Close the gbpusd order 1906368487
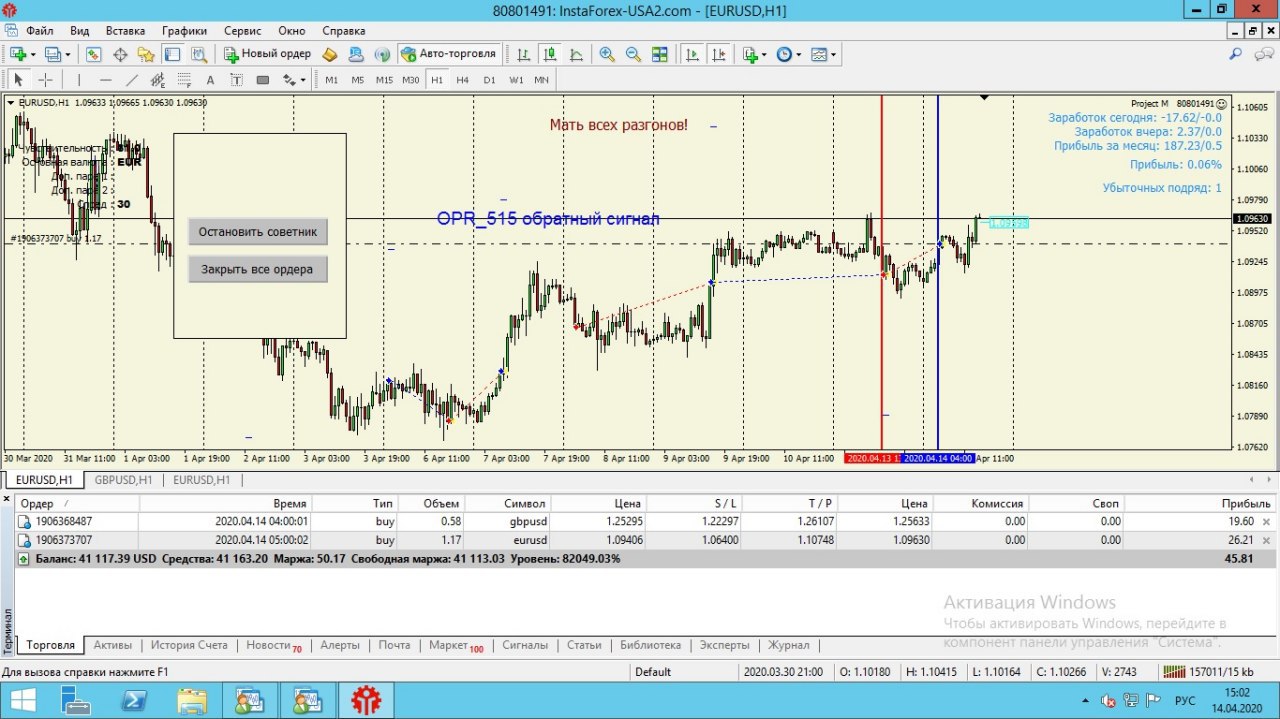 coord(1267,522)
